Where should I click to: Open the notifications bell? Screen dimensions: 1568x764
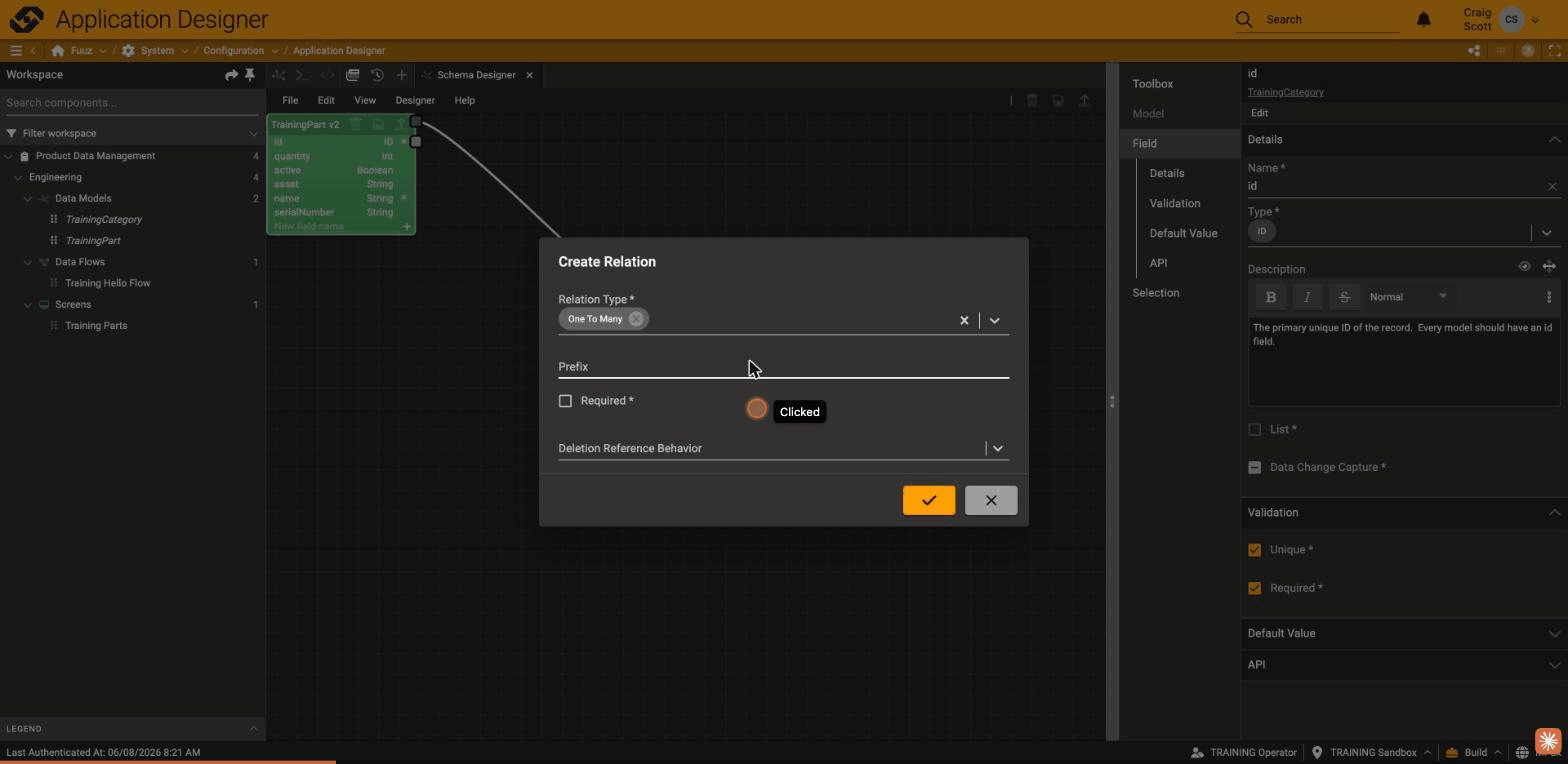click(1423, 19)
